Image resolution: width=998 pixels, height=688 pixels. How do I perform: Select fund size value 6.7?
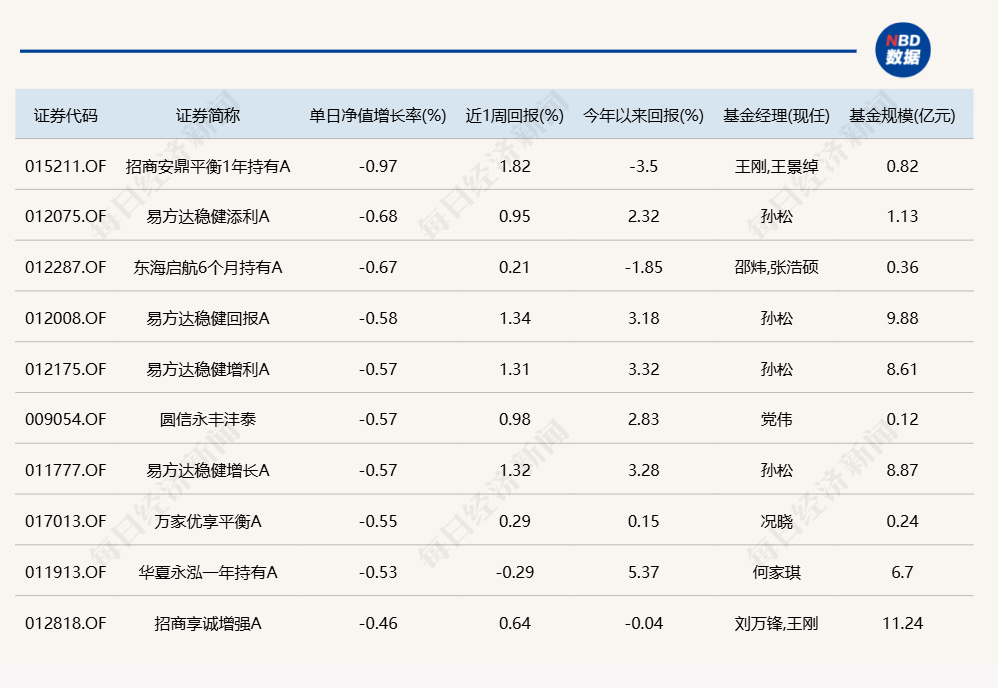coord(903,572)
